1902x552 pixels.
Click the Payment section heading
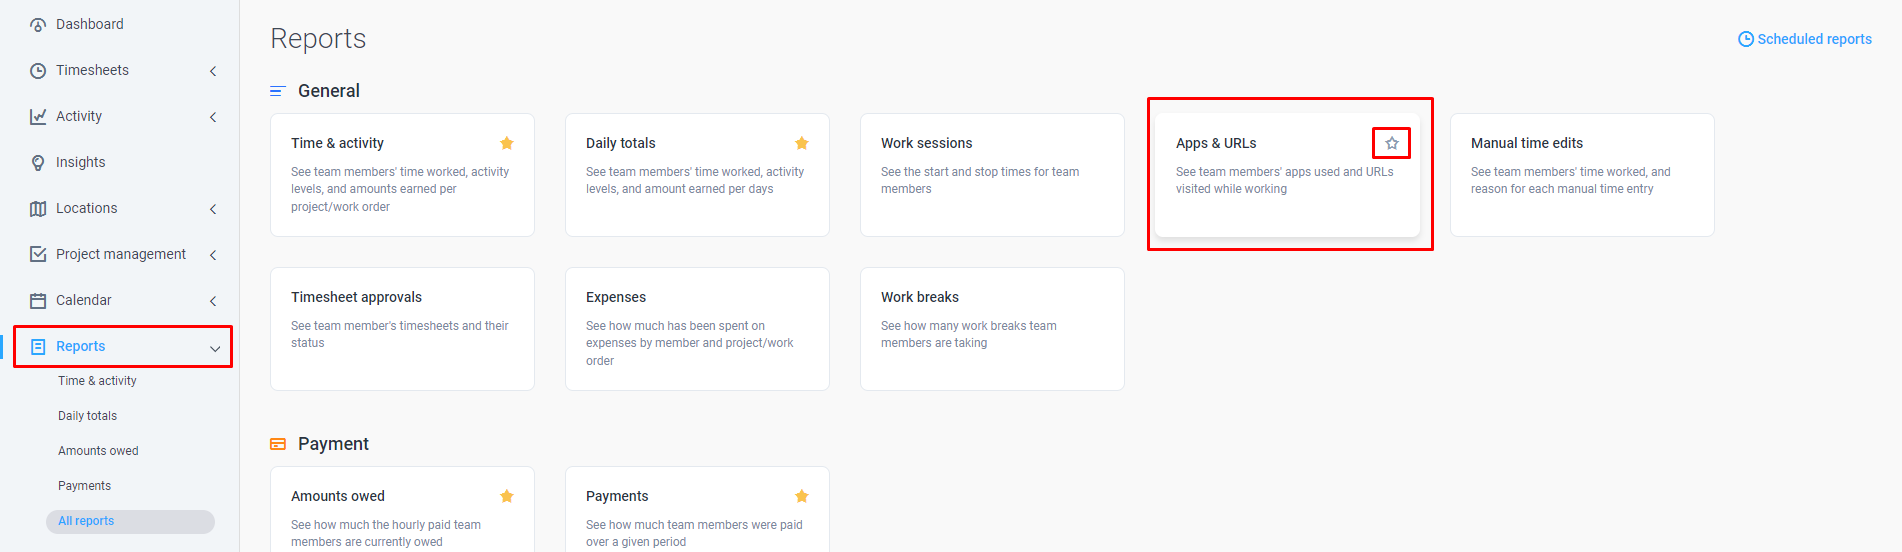tap(333, 444)
